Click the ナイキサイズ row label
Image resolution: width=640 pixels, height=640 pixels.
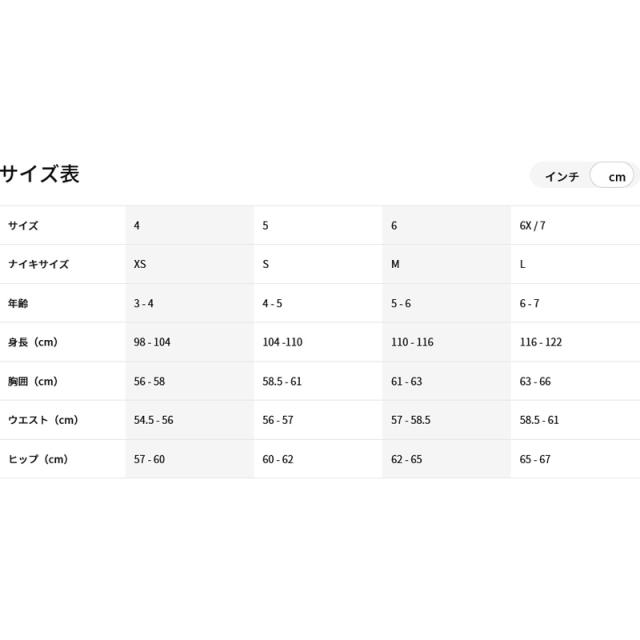pos(38,264)
